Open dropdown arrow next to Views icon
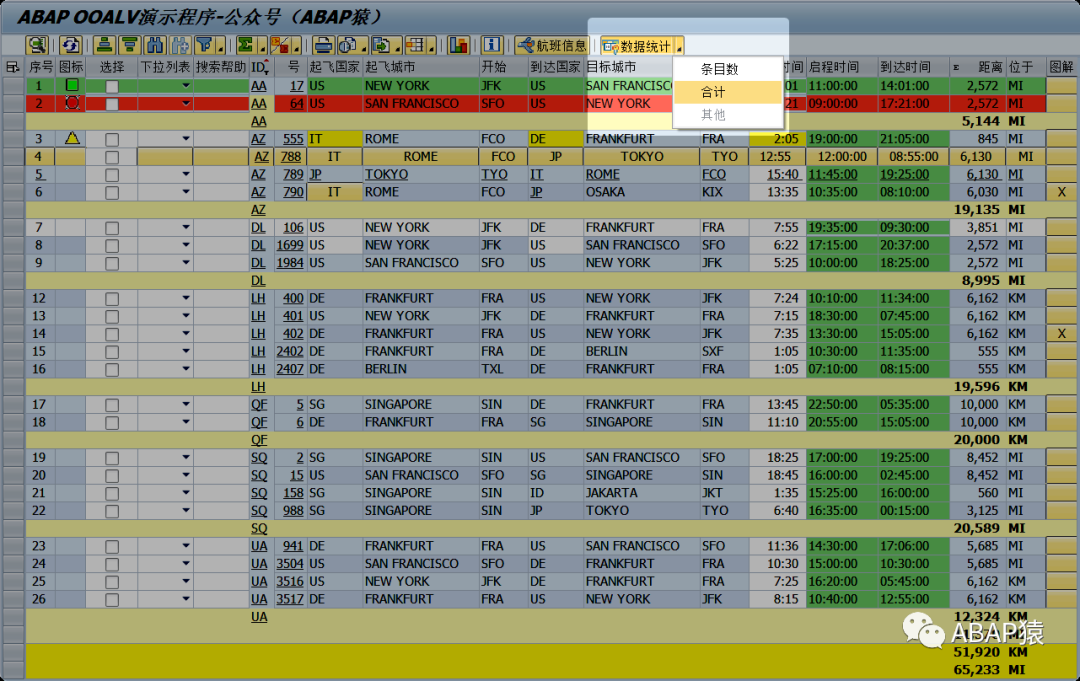This screenshot has width=1080, height=681. coord(364,47)
